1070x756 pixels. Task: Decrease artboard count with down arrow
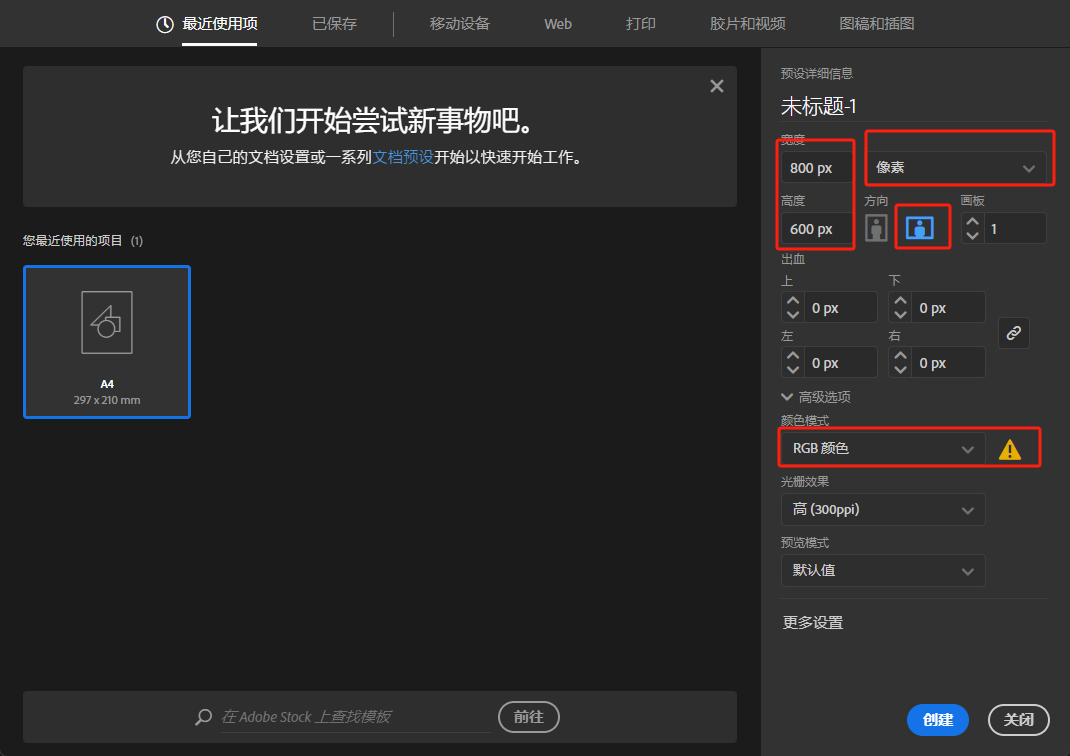972,235
